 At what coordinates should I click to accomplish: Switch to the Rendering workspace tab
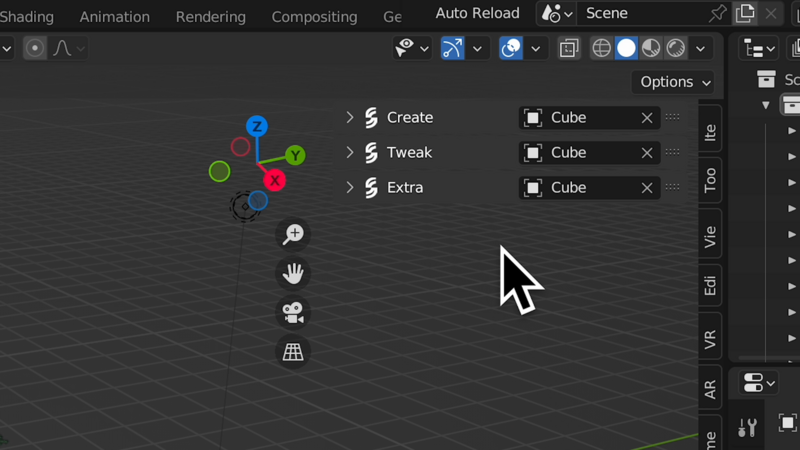coord(210,17)
